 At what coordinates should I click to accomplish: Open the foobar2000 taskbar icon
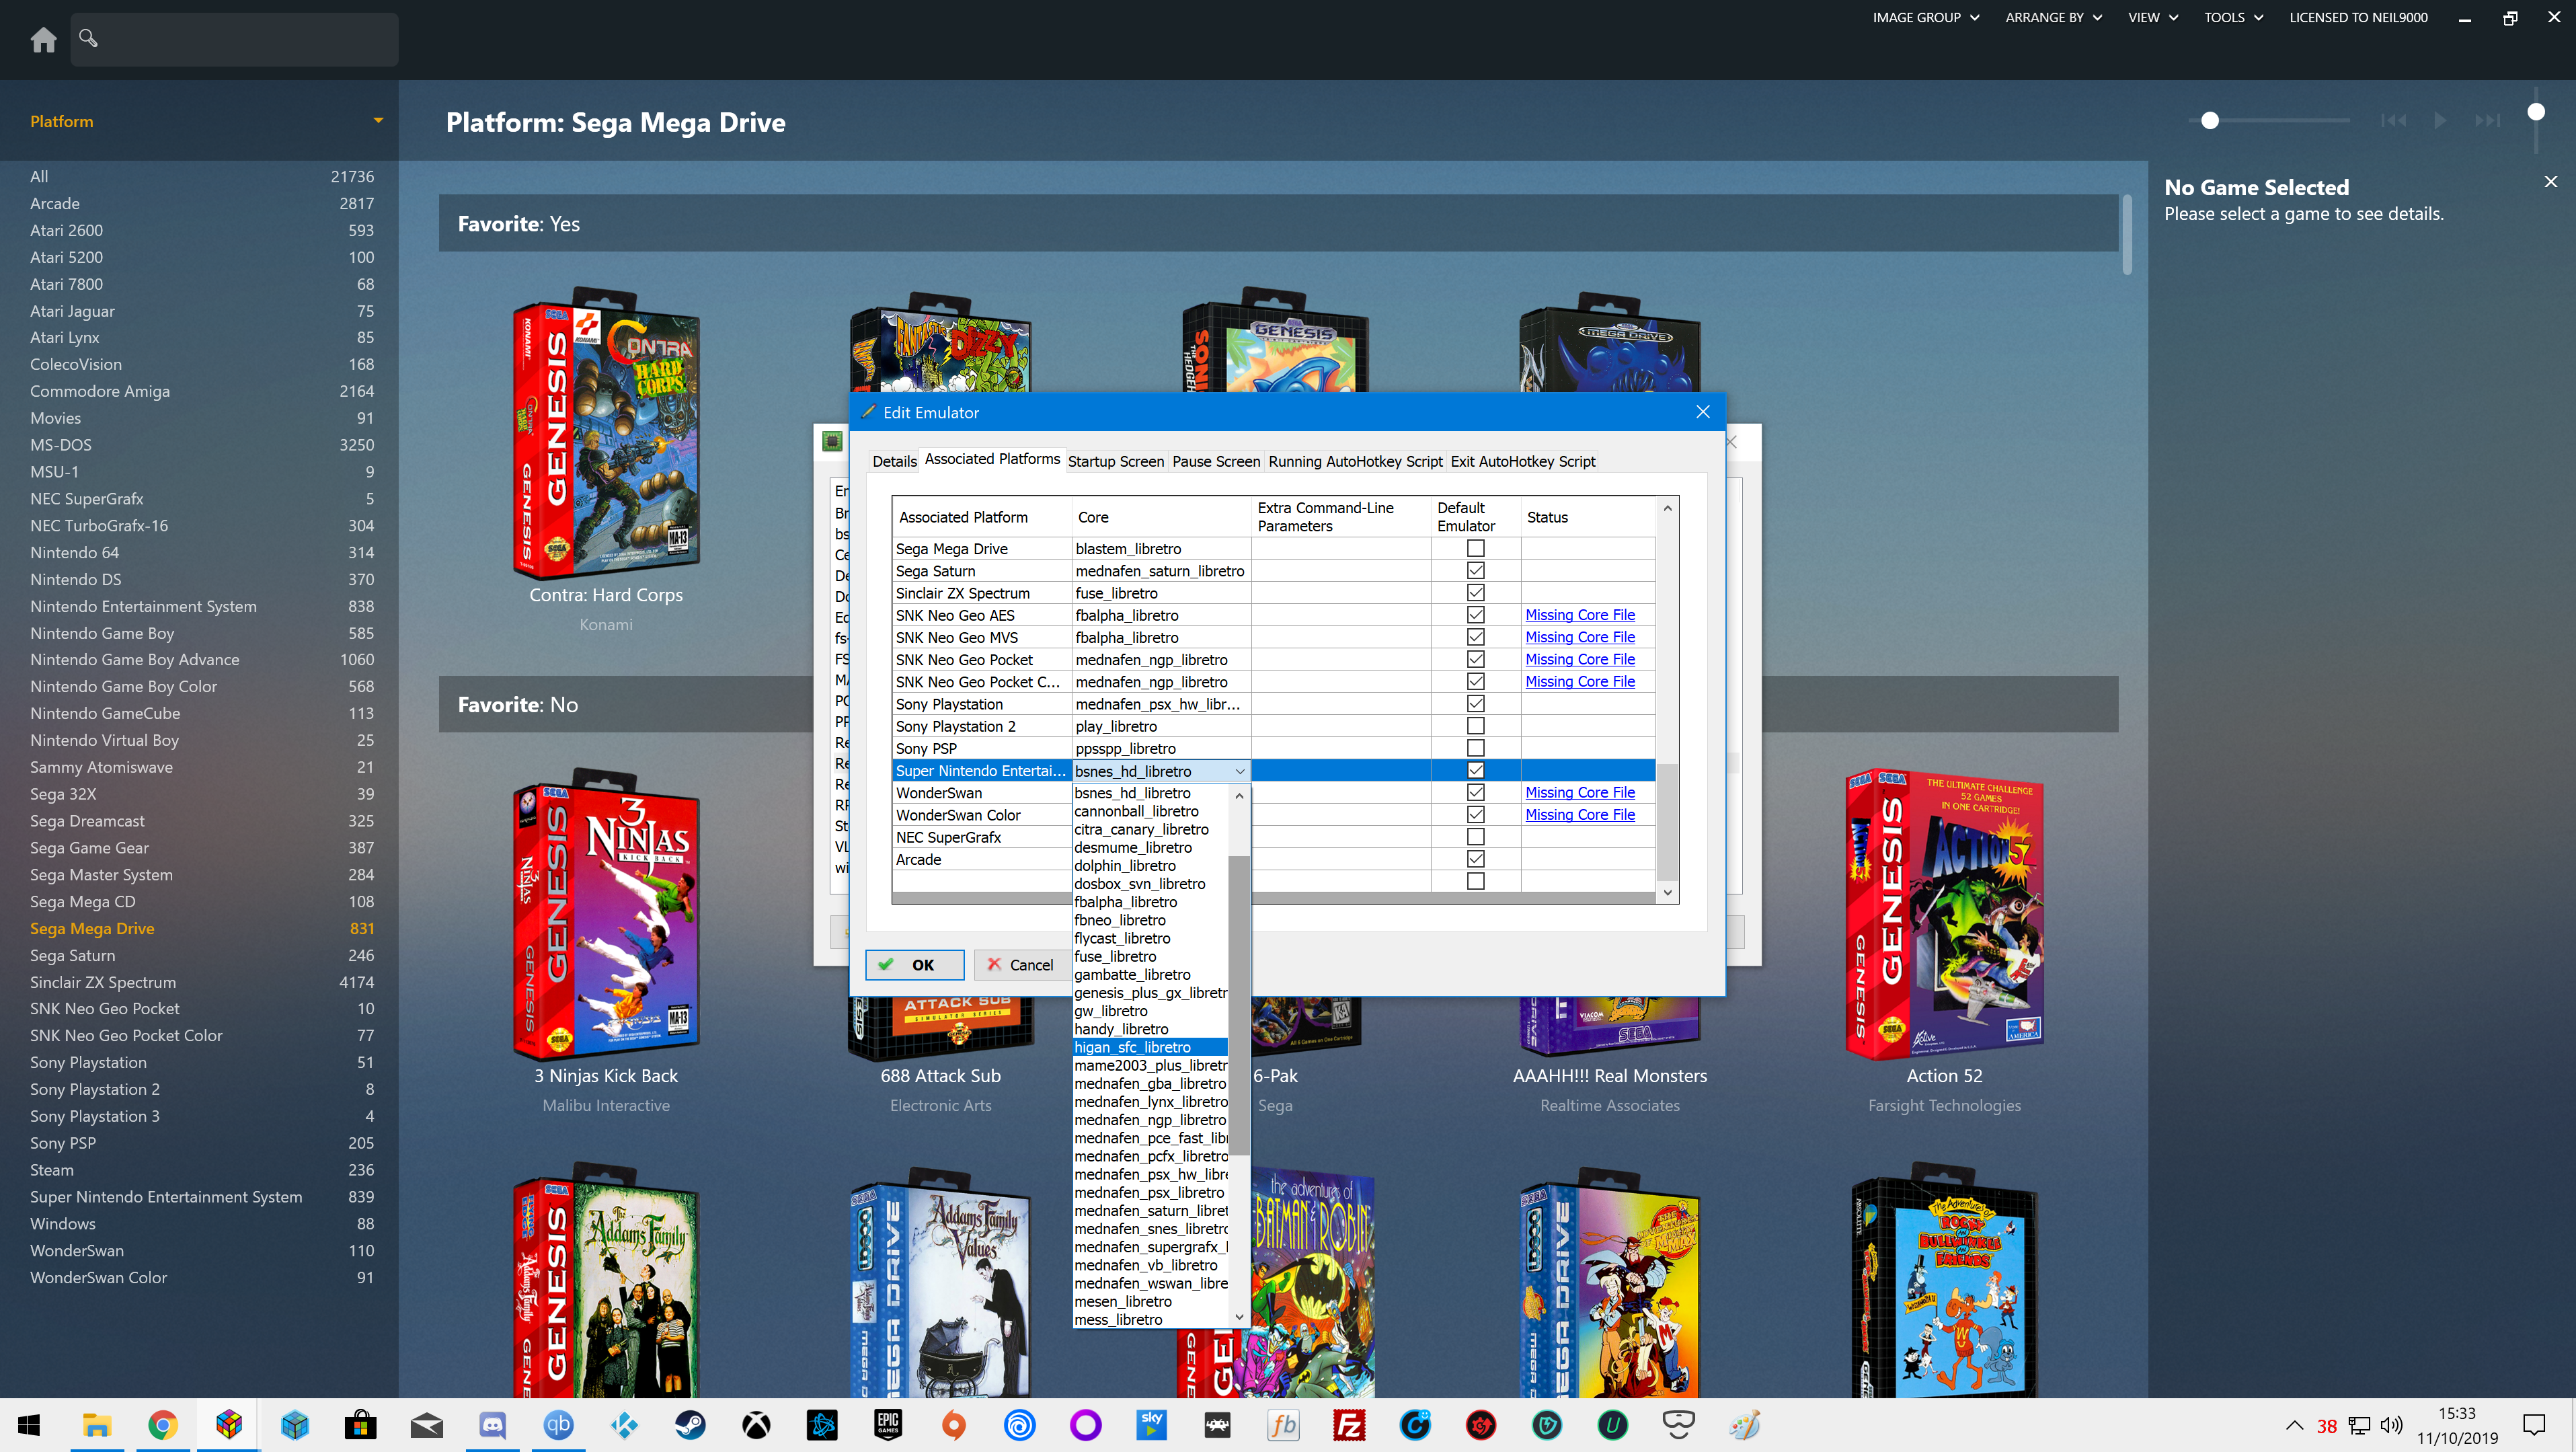1283,1425
